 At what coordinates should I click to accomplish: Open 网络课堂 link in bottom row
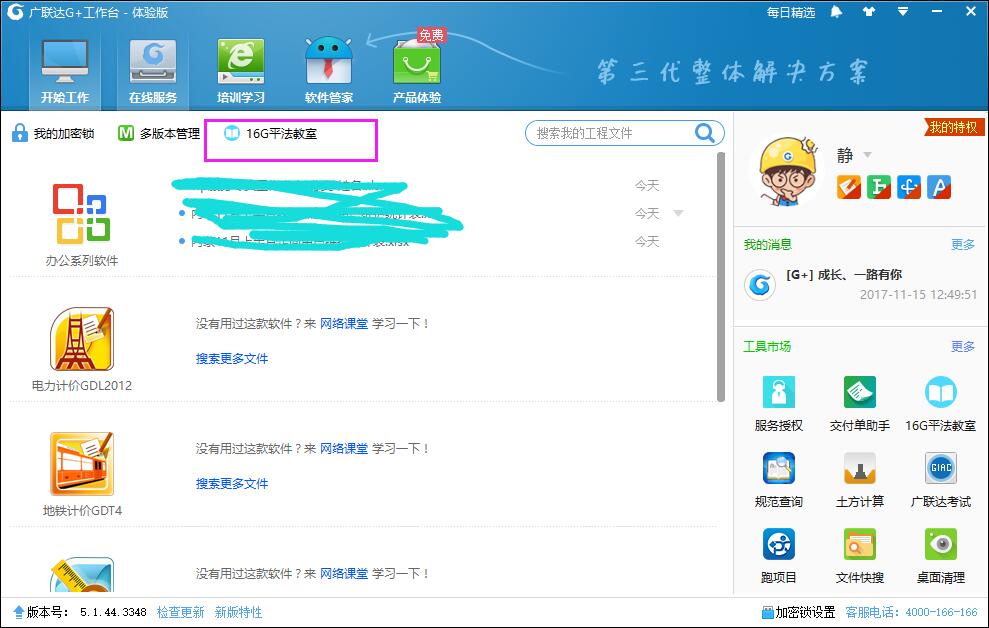(x=344, y=573)
